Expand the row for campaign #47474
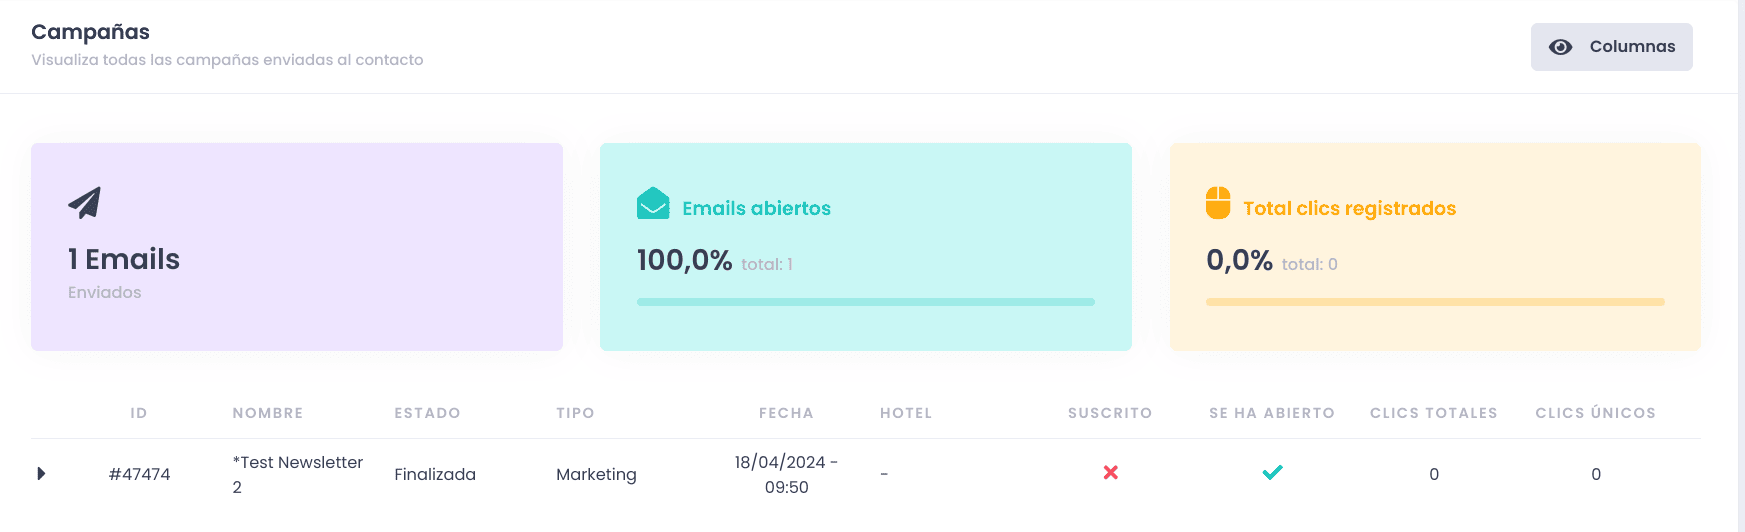The width and height of the screenshot is (1745, 532). pos(41,473)
